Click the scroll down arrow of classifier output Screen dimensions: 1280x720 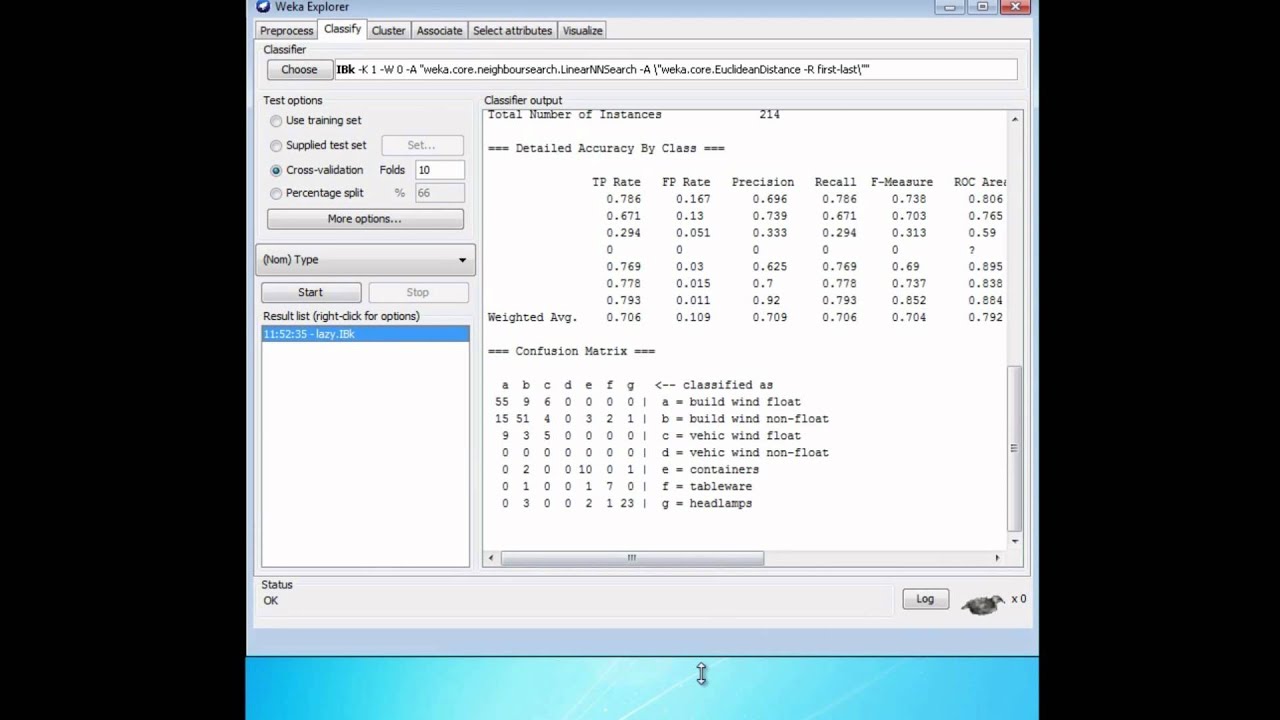click(1015, 541)
